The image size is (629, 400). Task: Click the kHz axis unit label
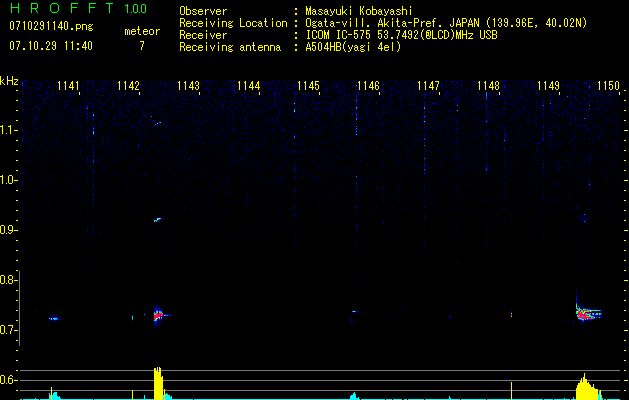[9, 81]
